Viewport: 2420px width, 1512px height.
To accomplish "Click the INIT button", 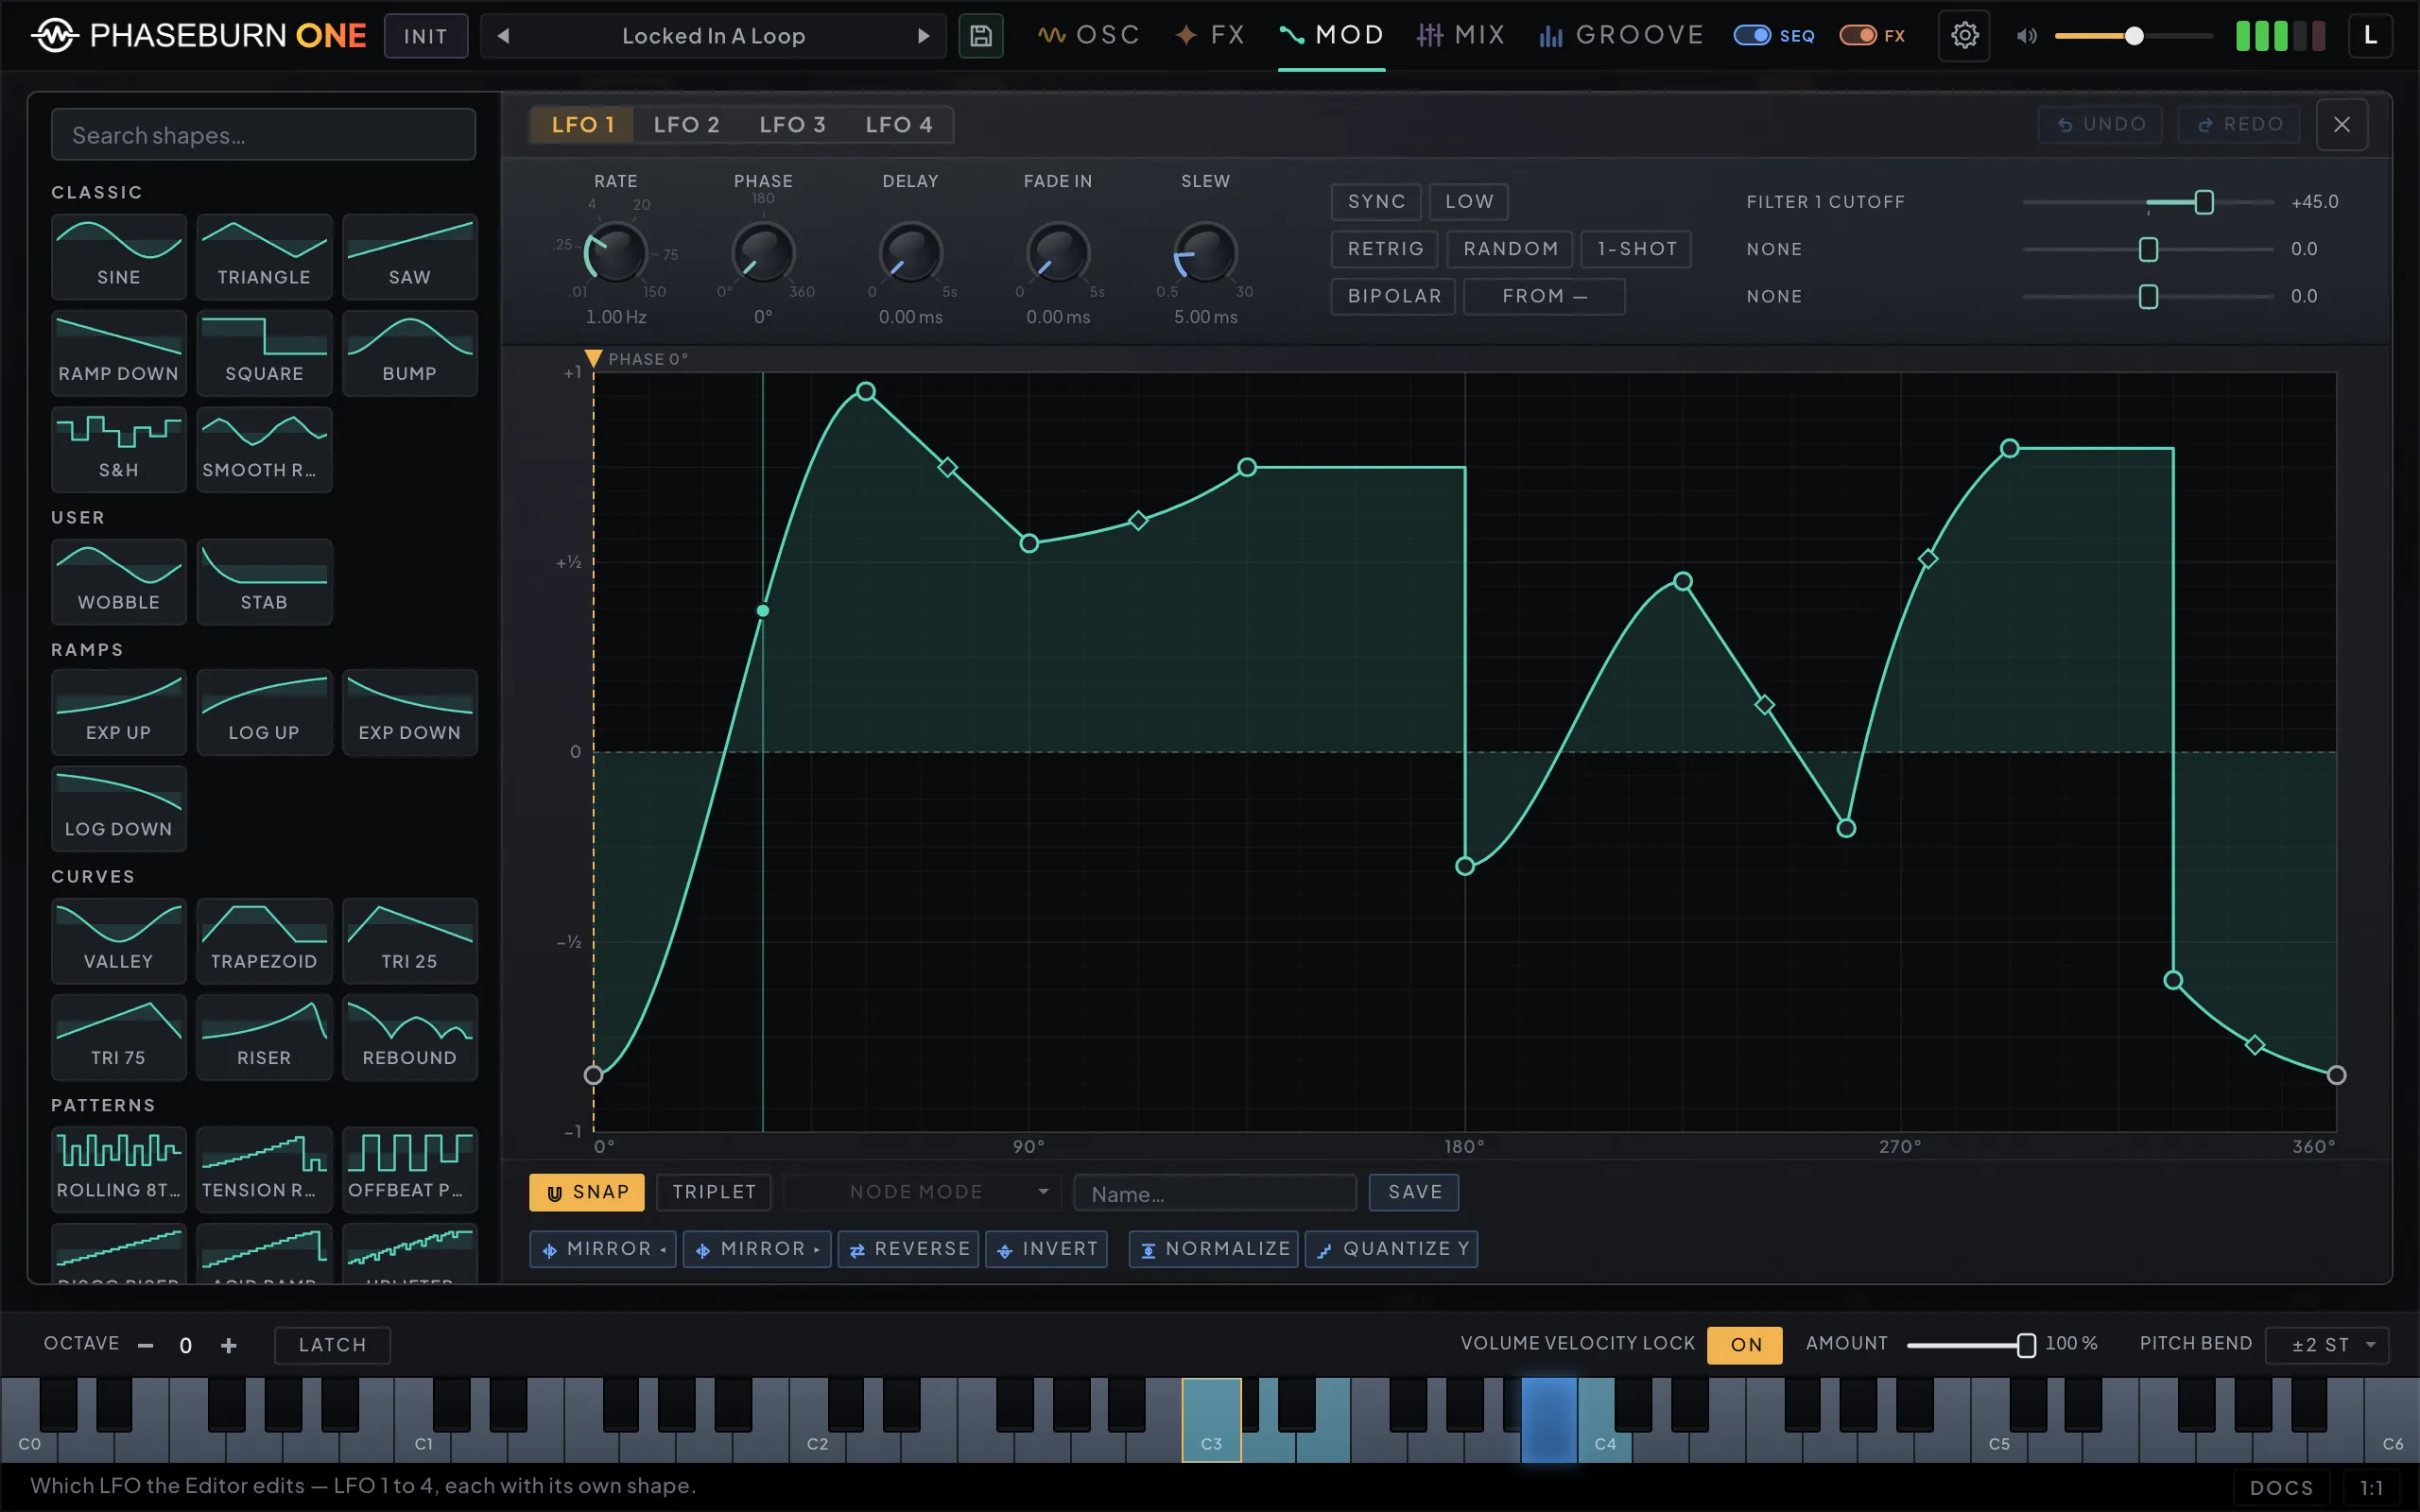I will pyautogui.click(x=426, y=36).
